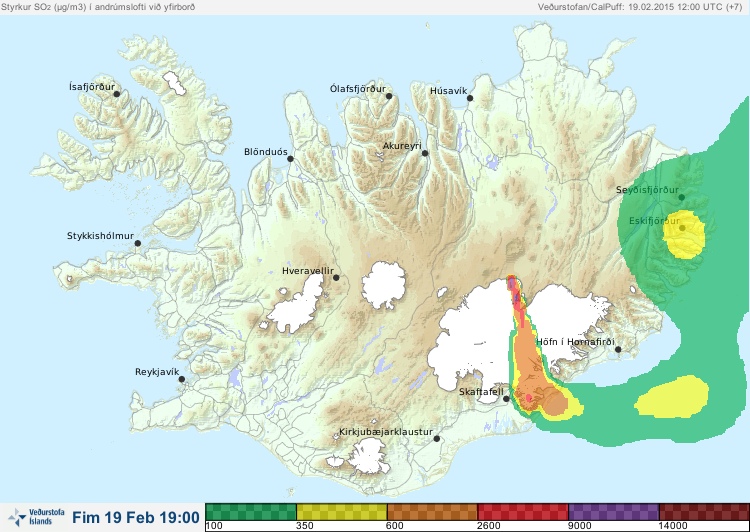Click the Stykkishólmur label text
Image resolution: width=750 pixels, height=532 pixels.
100,236
